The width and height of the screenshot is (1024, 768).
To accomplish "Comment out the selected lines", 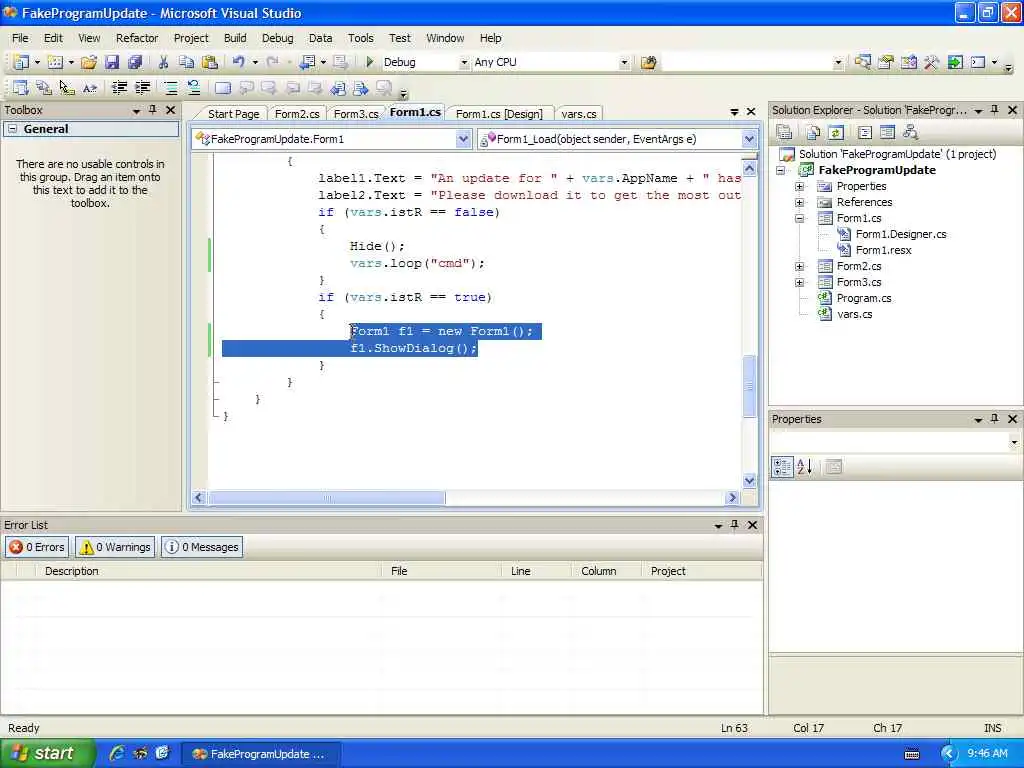I will tap(170, 88).
